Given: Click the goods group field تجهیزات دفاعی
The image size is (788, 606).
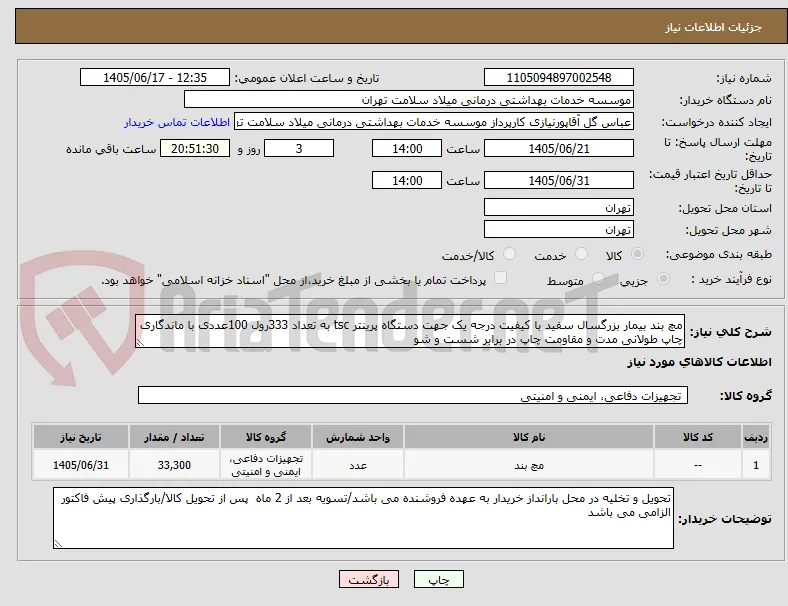Looking at the screenshot, I should click(413, 395).
